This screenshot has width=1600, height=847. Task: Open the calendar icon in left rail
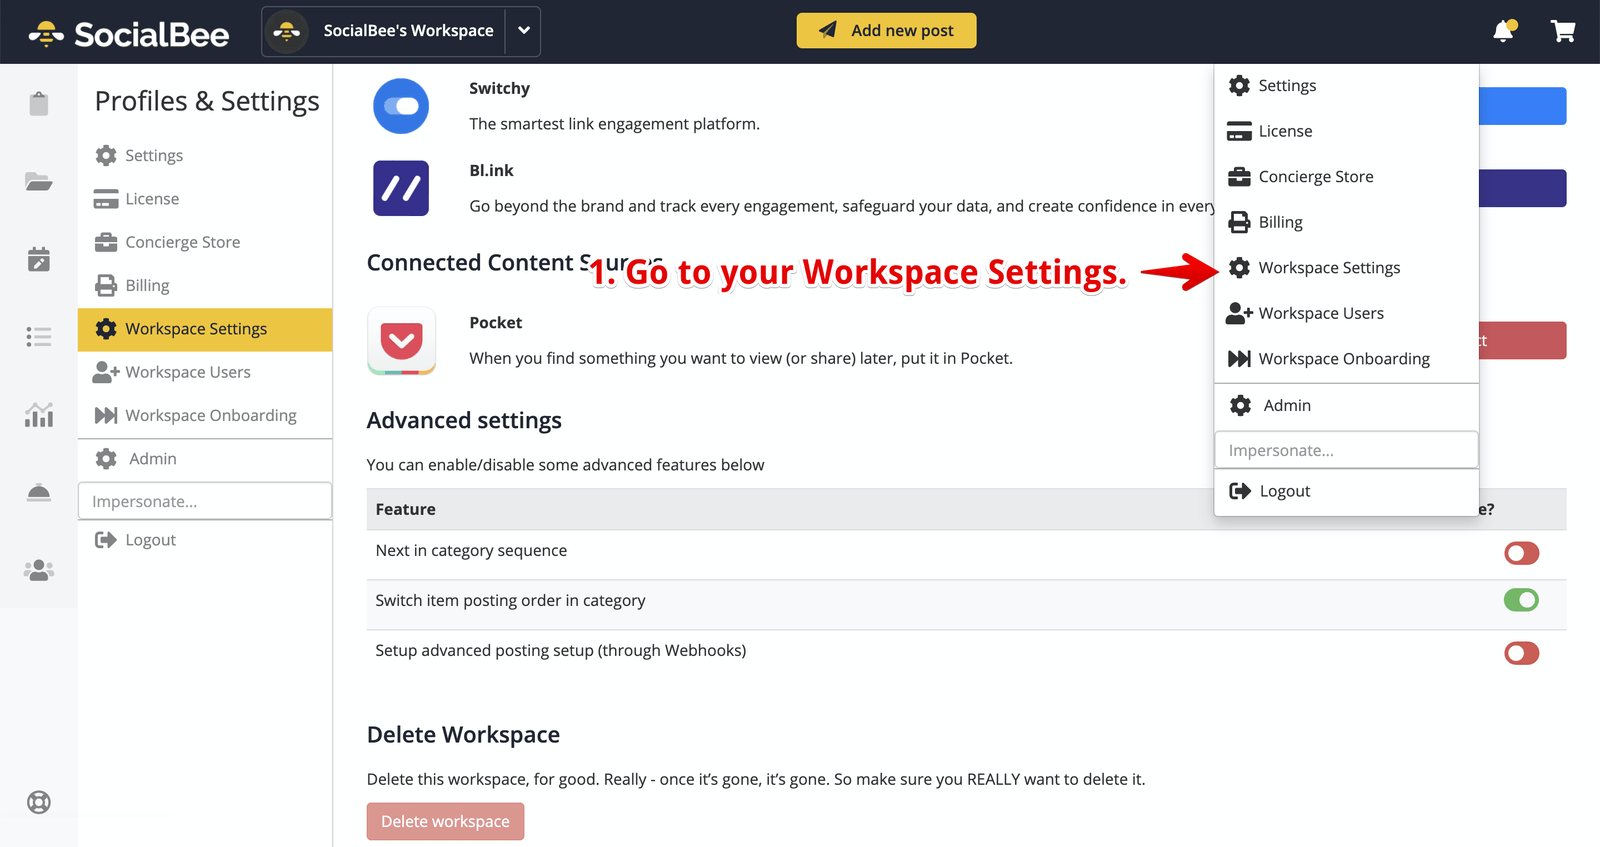tap(39, 259)
